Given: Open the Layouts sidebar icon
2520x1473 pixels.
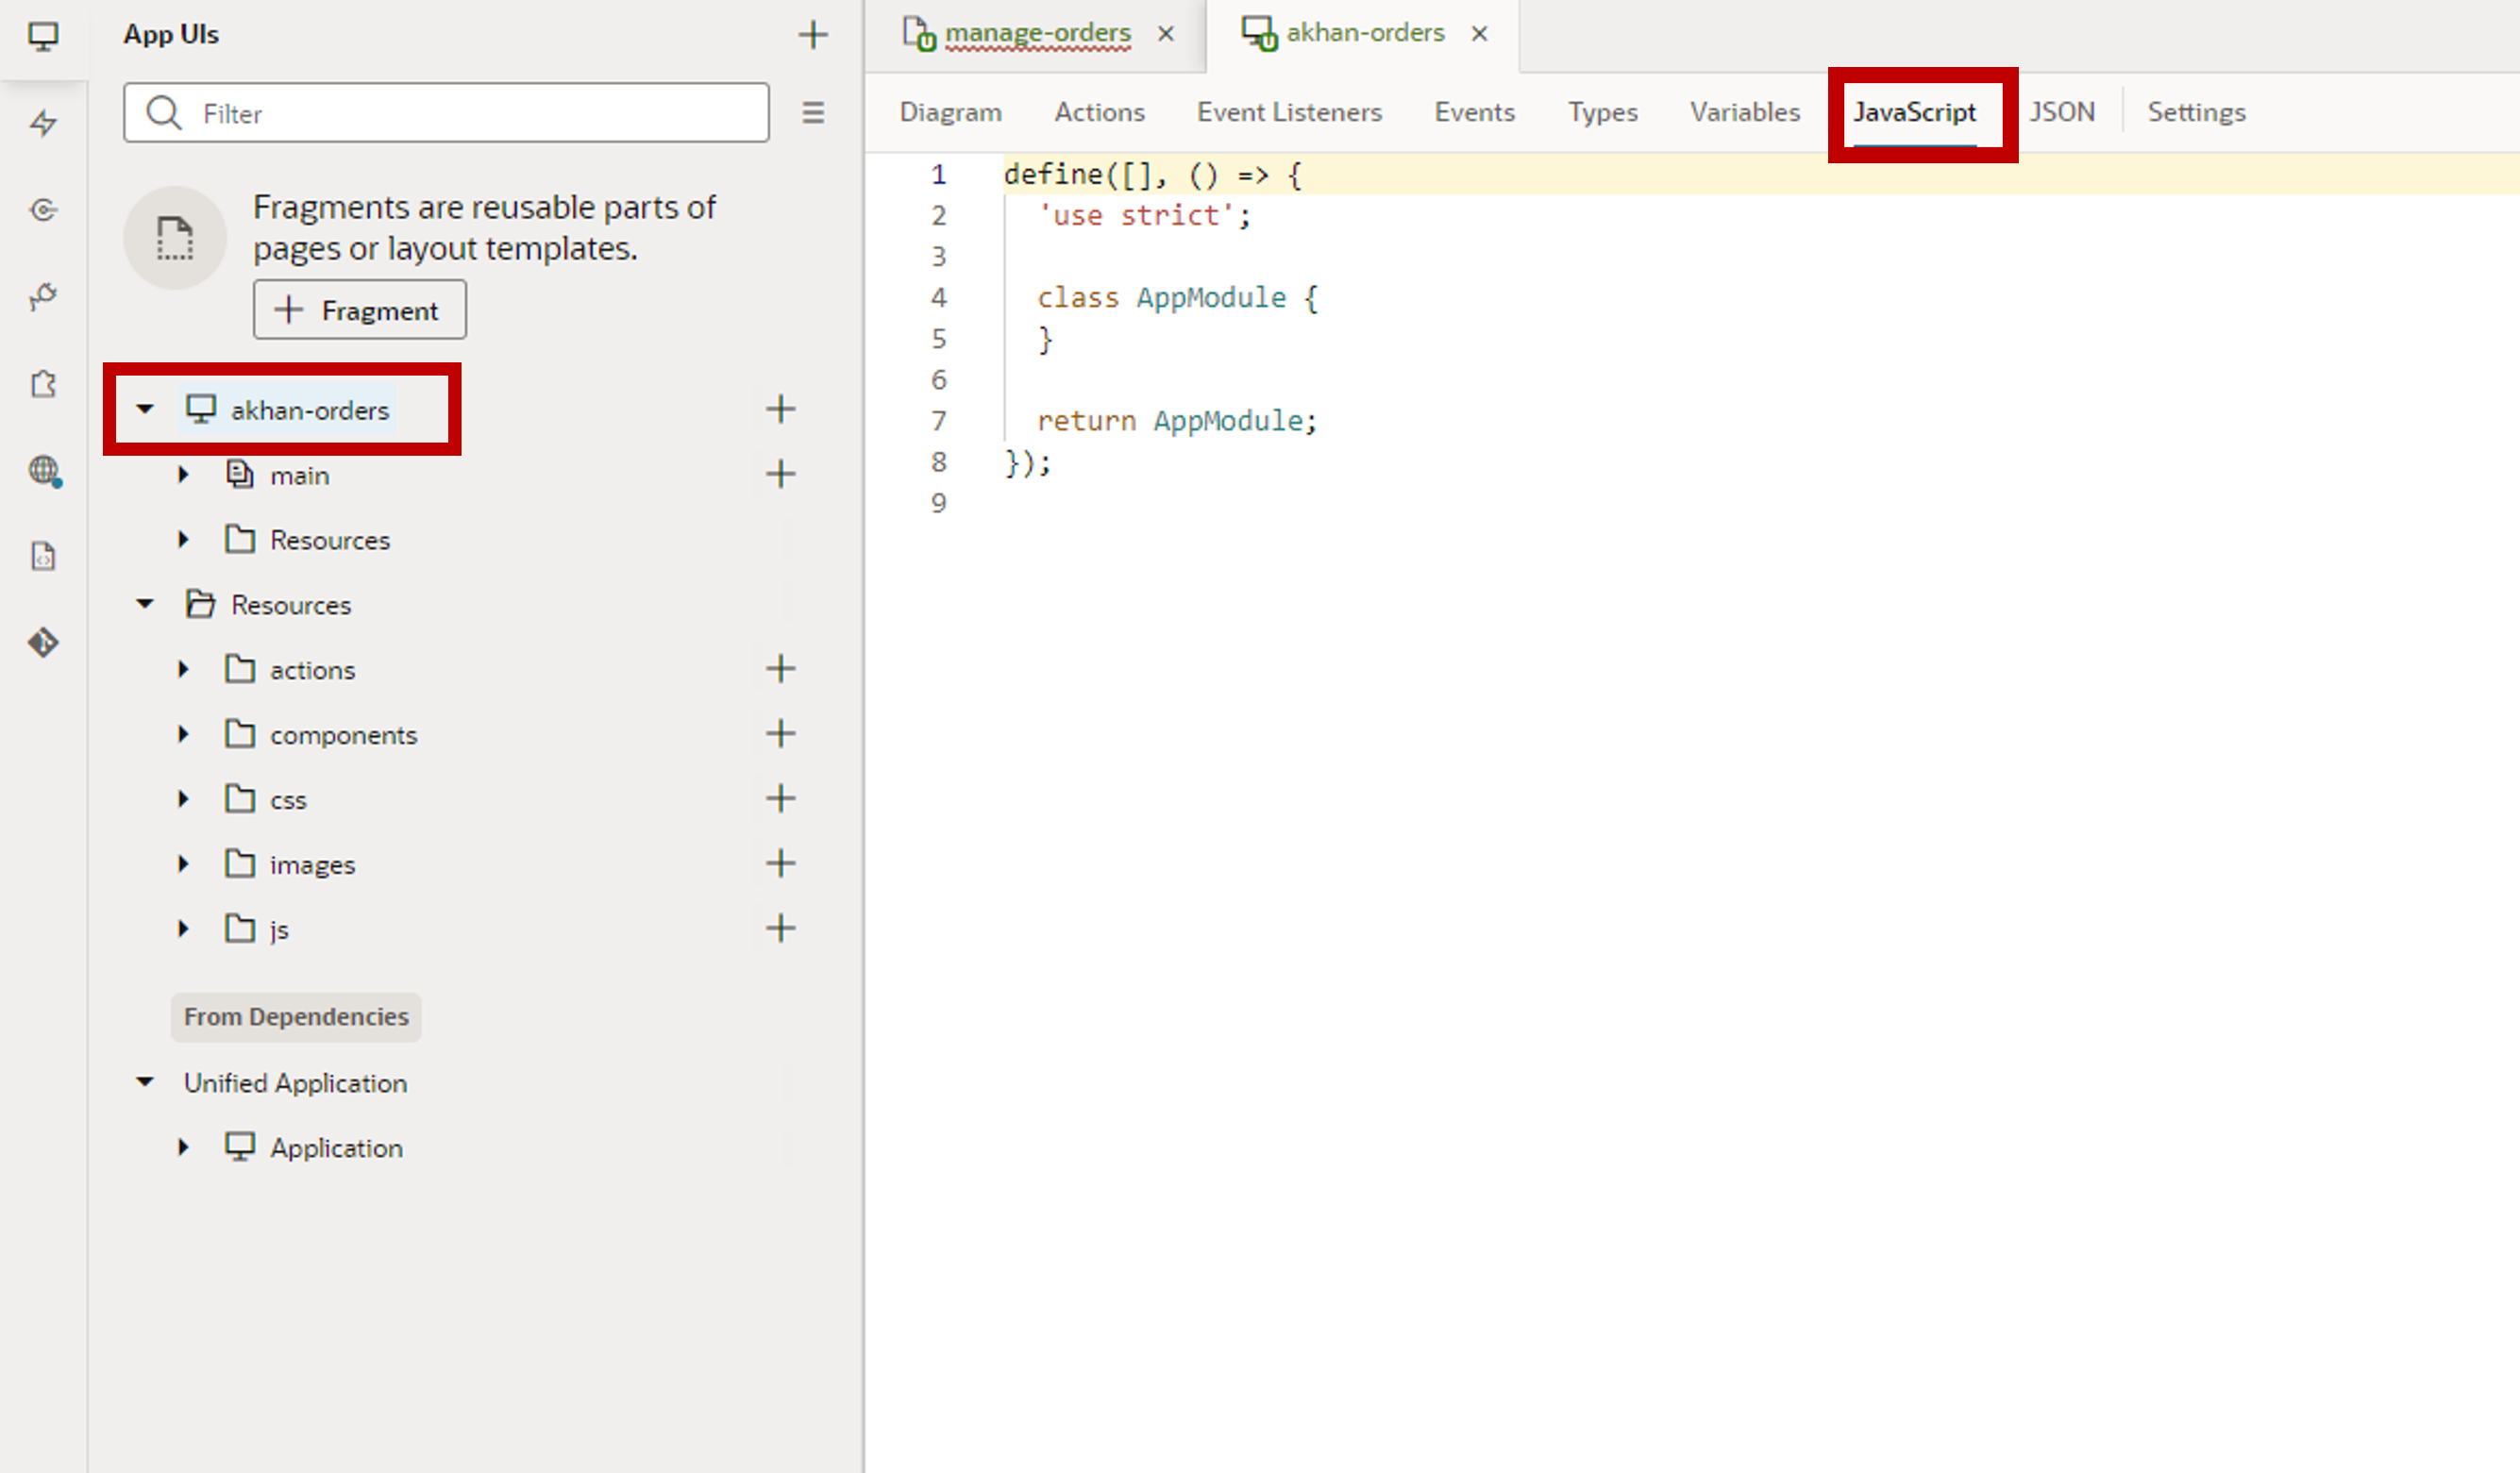Looking at the screenshot, I should (x=43, y=297).
